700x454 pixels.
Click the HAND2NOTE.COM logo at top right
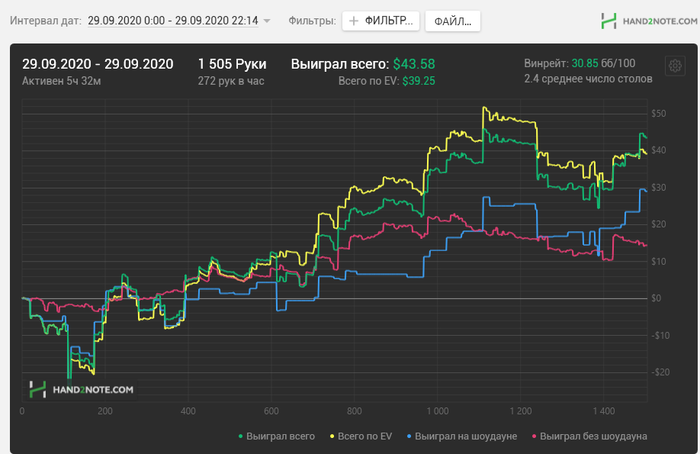point(649,21)
